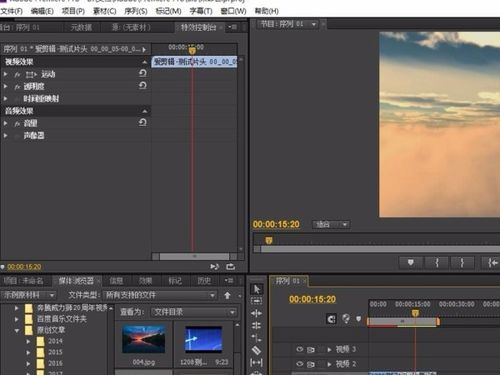500x375 pixels.
Task: Open the 文件类型 dropdown
Action: (160, 295)
